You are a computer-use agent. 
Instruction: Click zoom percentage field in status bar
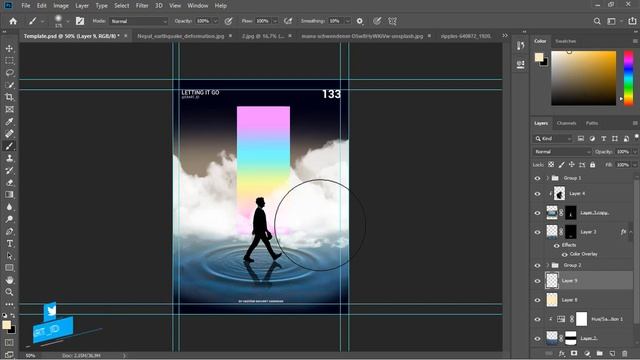tap(31, 356)
